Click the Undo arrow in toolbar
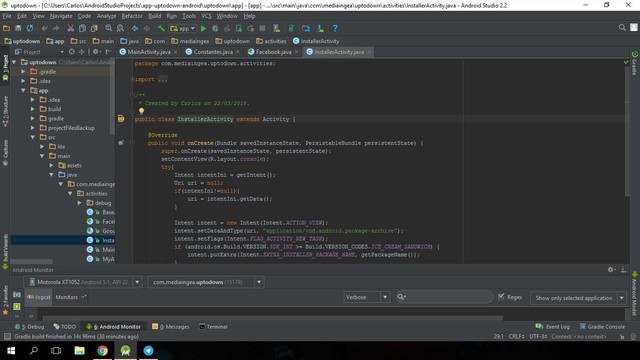 tap(44, 28)
